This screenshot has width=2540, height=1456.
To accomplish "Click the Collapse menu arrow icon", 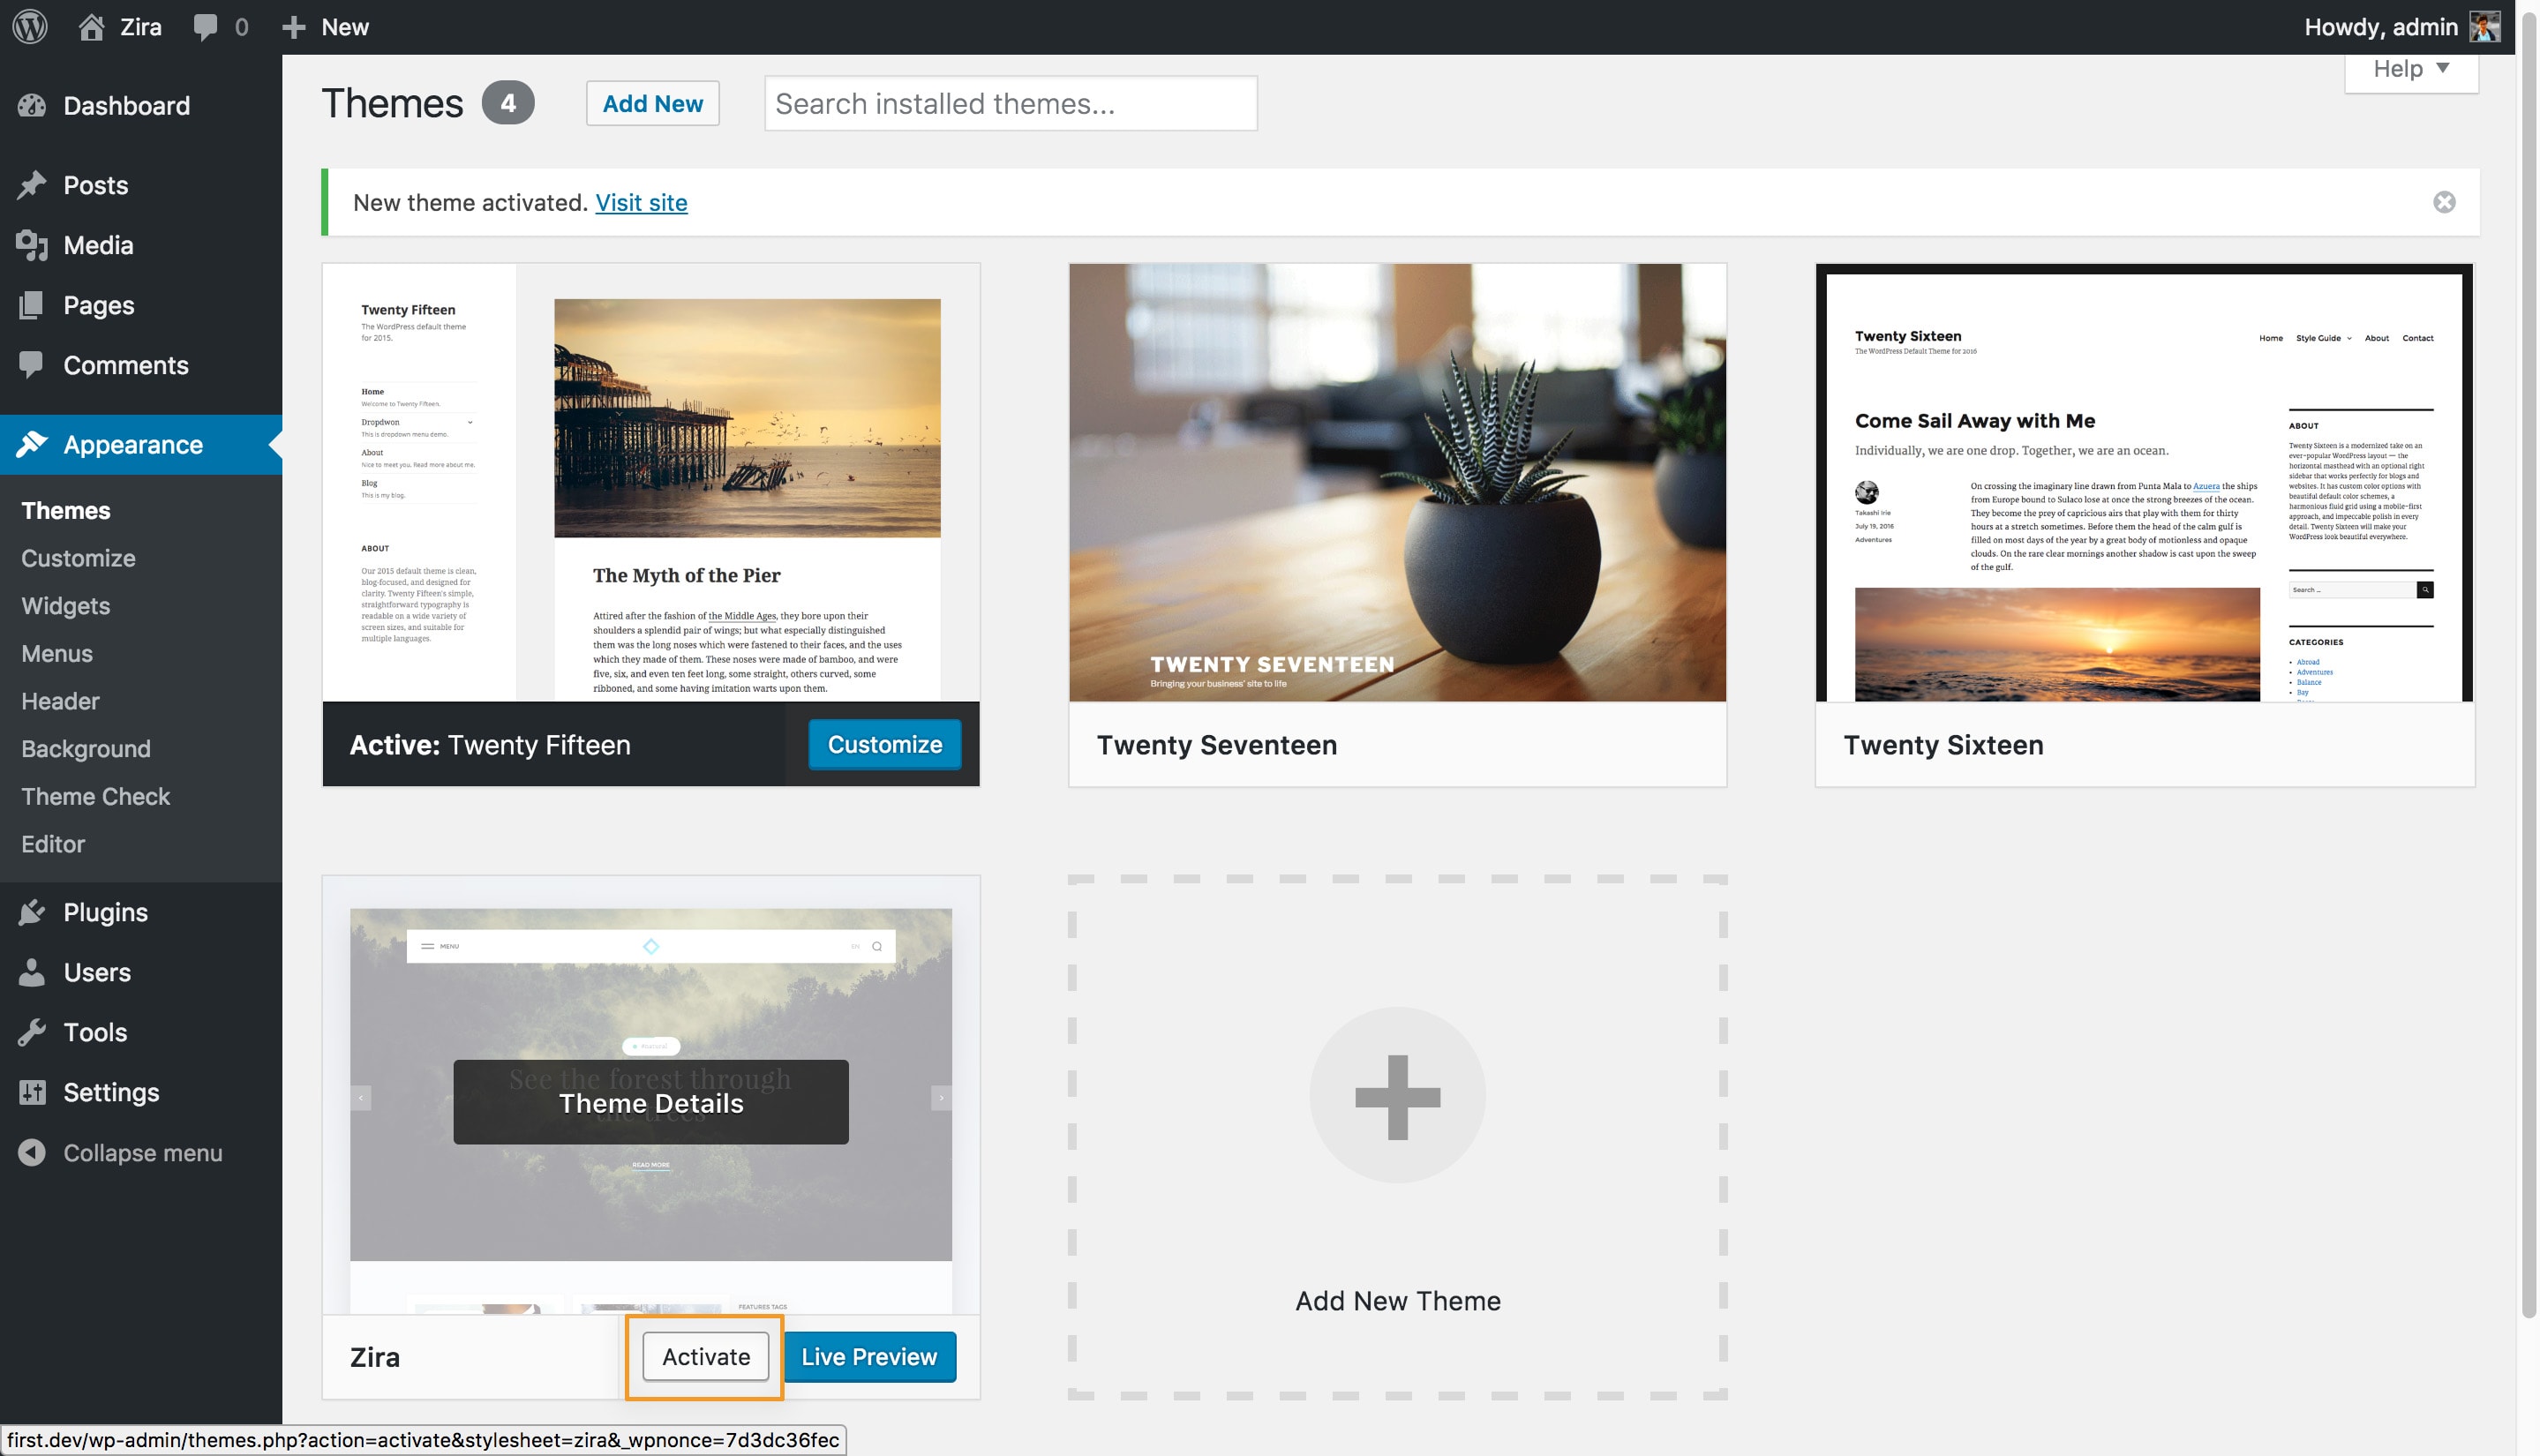I will [x=32, y=1153].
